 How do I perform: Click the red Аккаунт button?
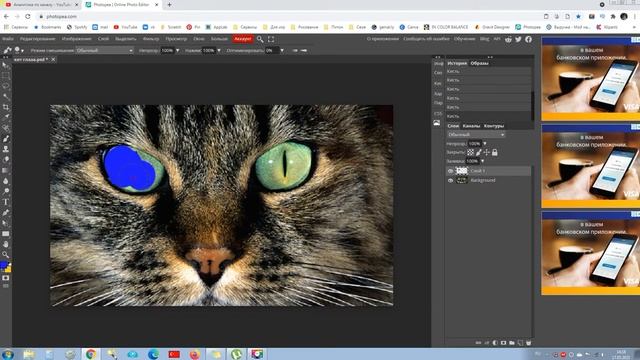[x=243, y=39]
